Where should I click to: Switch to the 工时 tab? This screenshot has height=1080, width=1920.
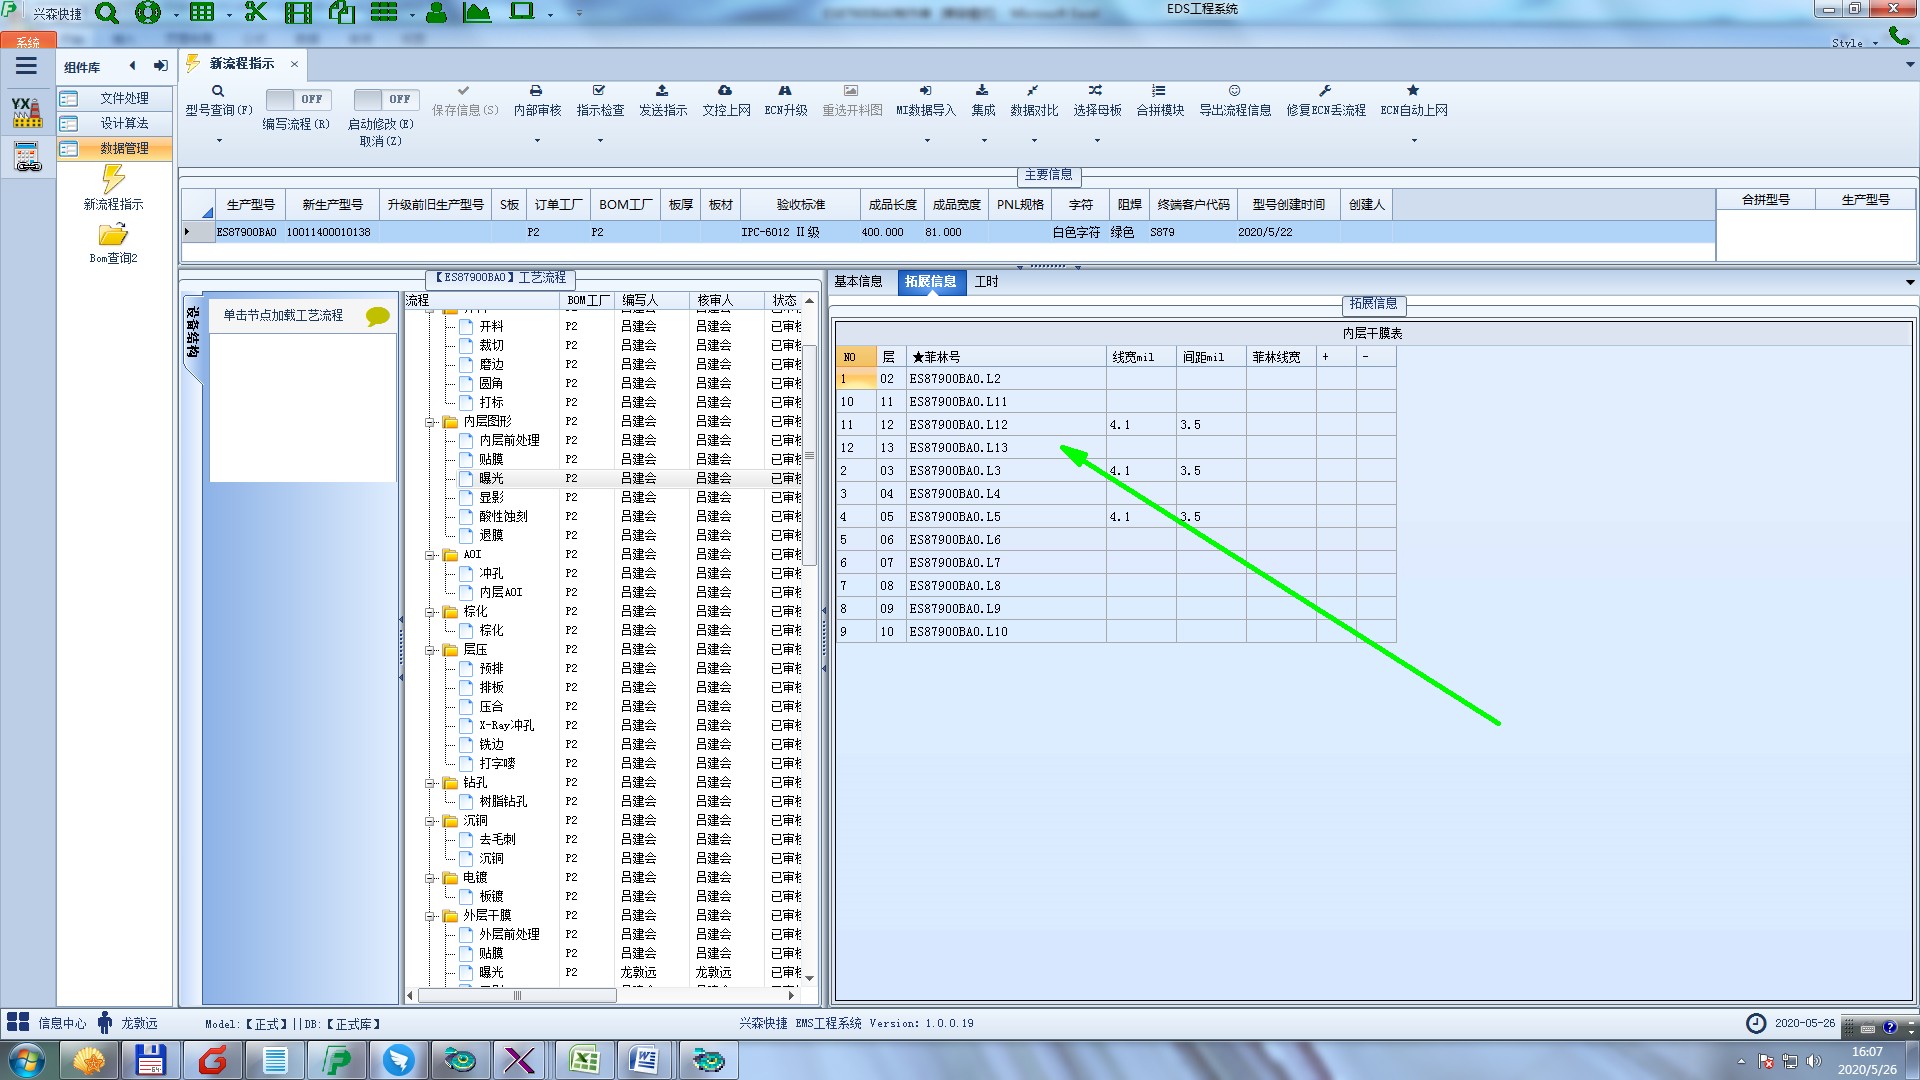[986, 282]
